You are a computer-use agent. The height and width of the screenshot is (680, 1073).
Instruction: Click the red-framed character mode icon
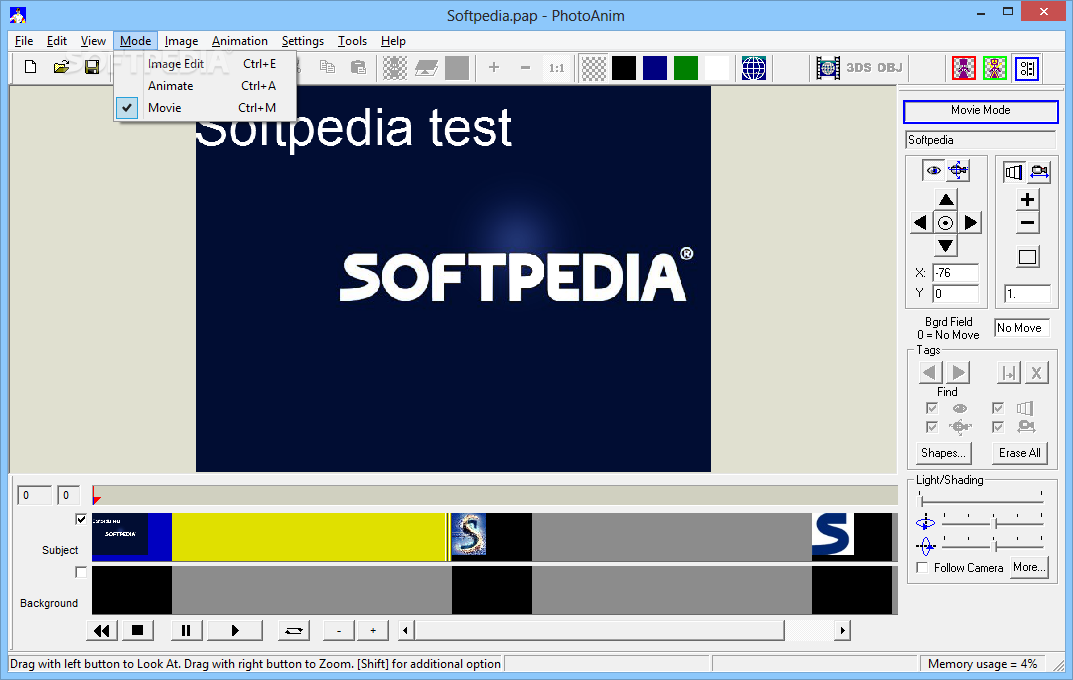(964, 68)
